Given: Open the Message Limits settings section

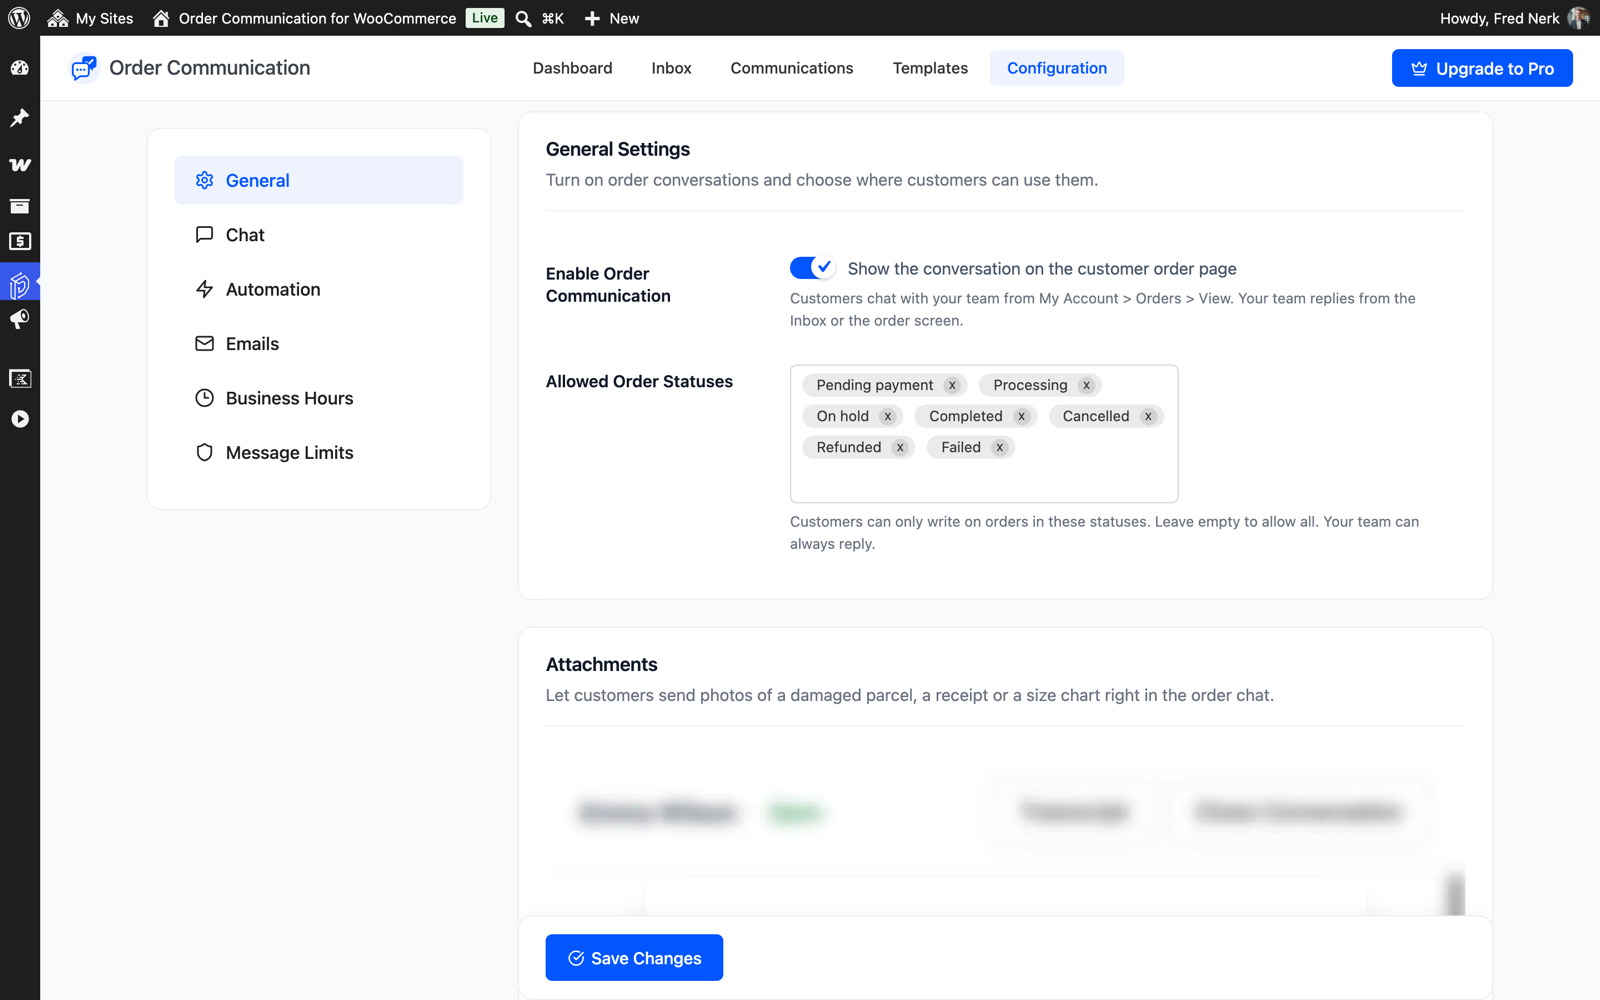Looking at the screenshot, I should tap(319, 453).
